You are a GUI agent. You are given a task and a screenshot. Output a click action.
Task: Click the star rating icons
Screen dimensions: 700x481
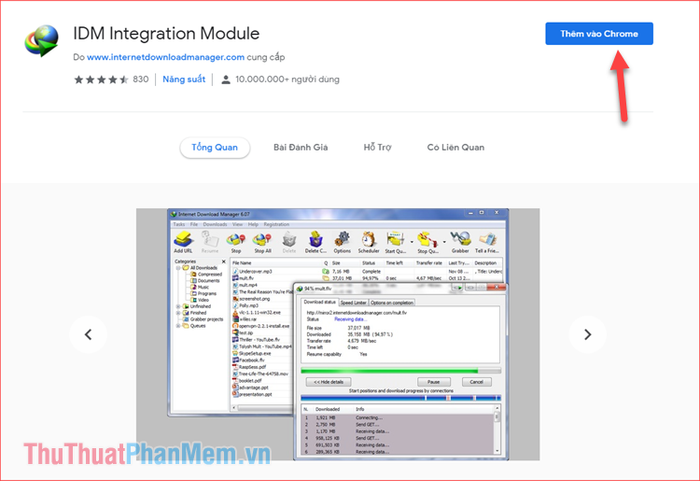[x=101, y=79]
